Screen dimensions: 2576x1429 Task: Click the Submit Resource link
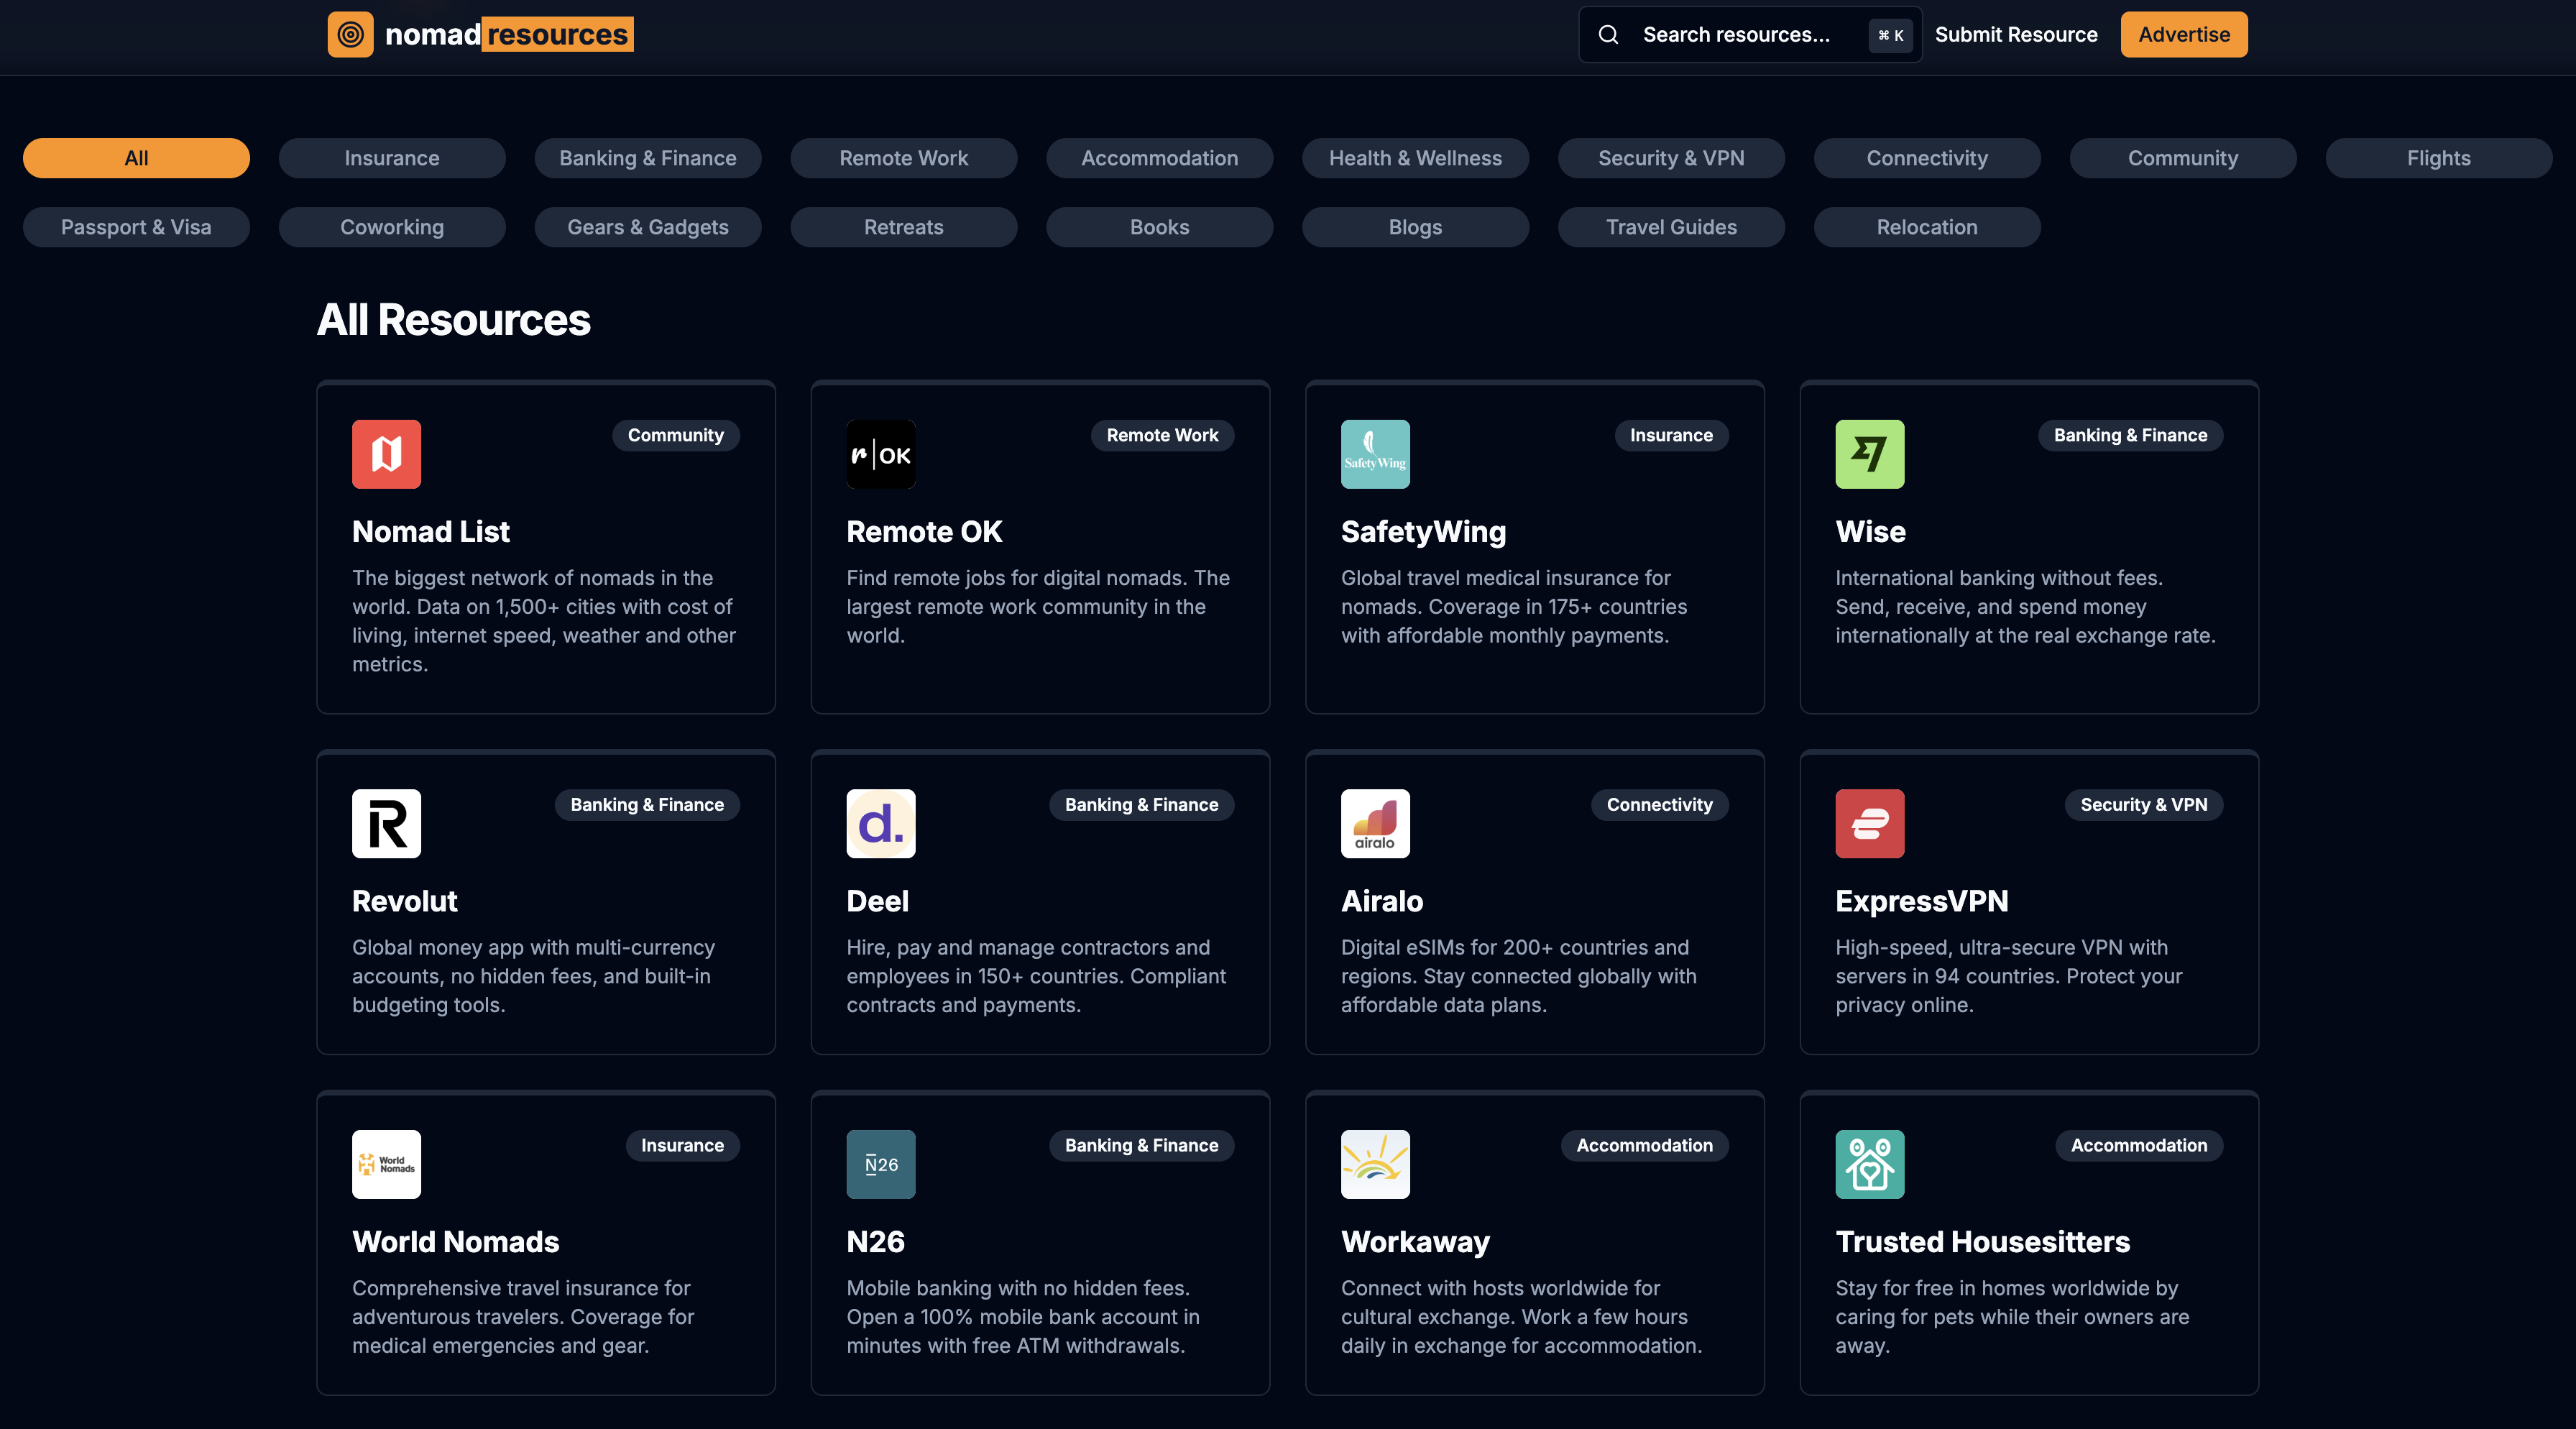[x=2016, y=35]
